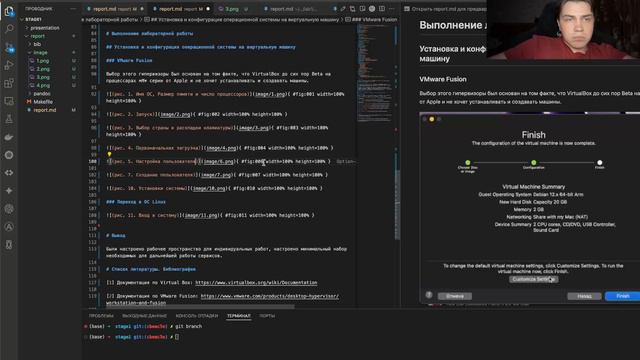
Task: Open preview to the side icon
Action: tap(362, 9)
